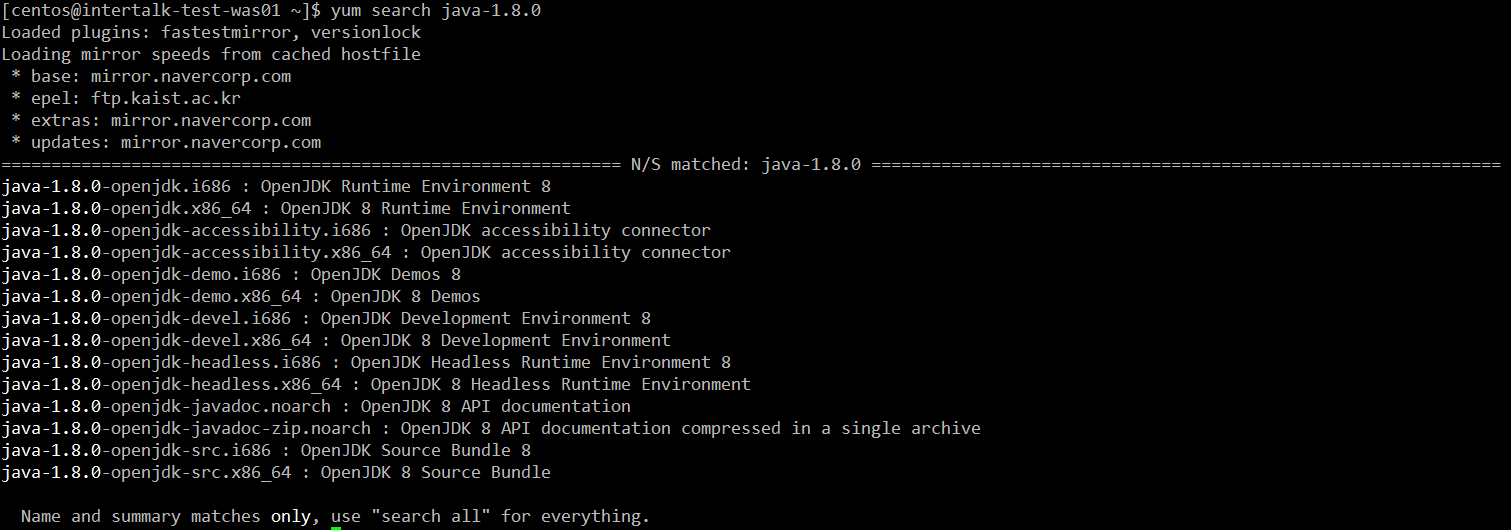Click the java-1.8.0-openjdk-src.x86_64 package name
The height and width of the screenshot is (530, 1511).
(146, 473)
